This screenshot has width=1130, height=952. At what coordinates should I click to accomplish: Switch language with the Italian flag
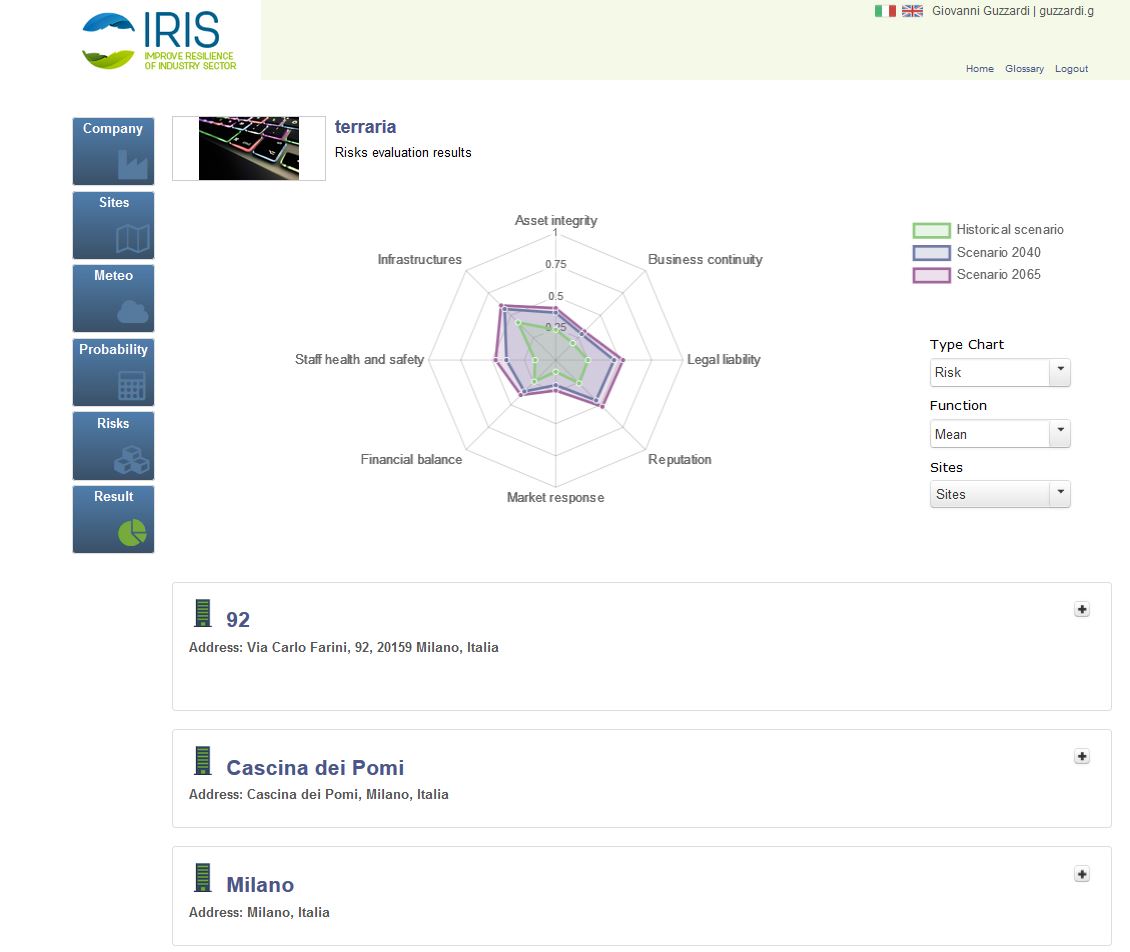coord(885,11)
